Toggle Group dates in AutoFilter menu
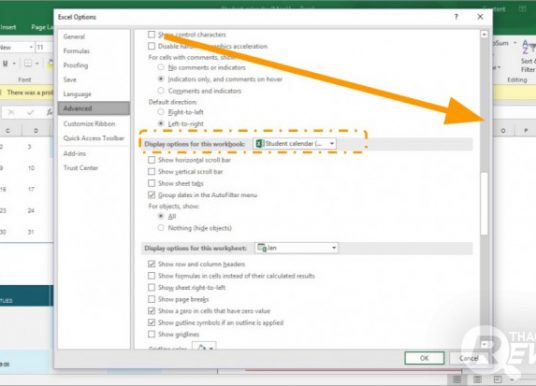 [151, 195]
